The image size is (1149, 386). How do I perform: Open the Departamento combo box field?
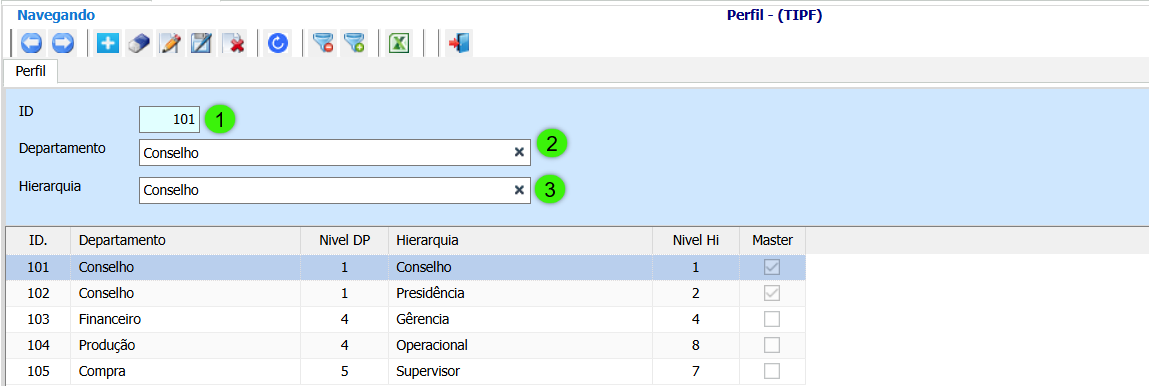click(x=335, y=152)
